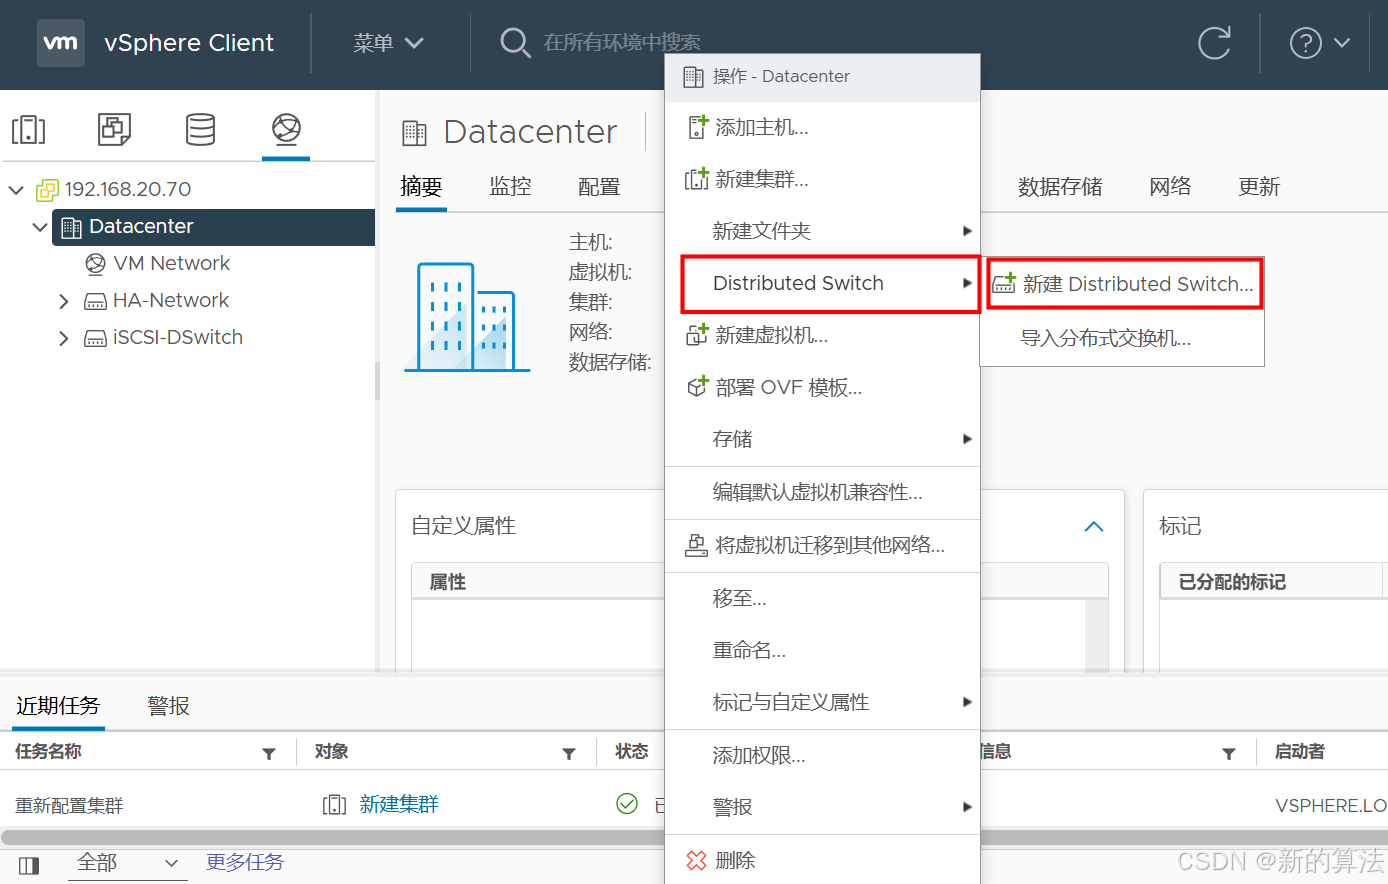Click the vCenter 192.168.20.70 icon
This screenshot has height=884, width=1388.
[47, 189]
